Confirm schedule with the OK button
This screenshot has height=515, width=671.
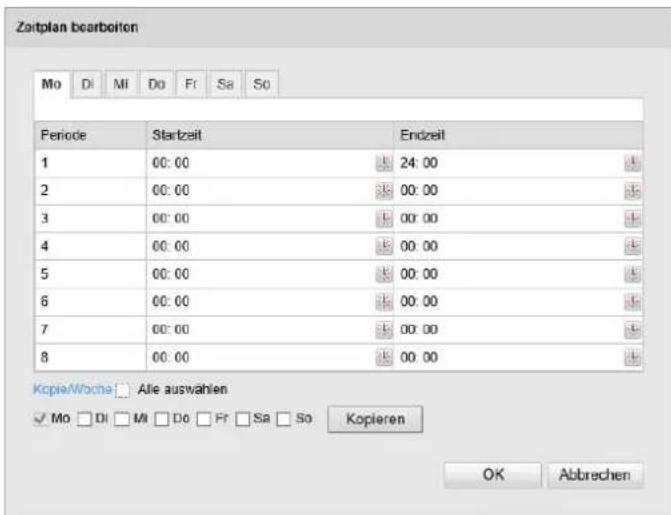(493, 475)
